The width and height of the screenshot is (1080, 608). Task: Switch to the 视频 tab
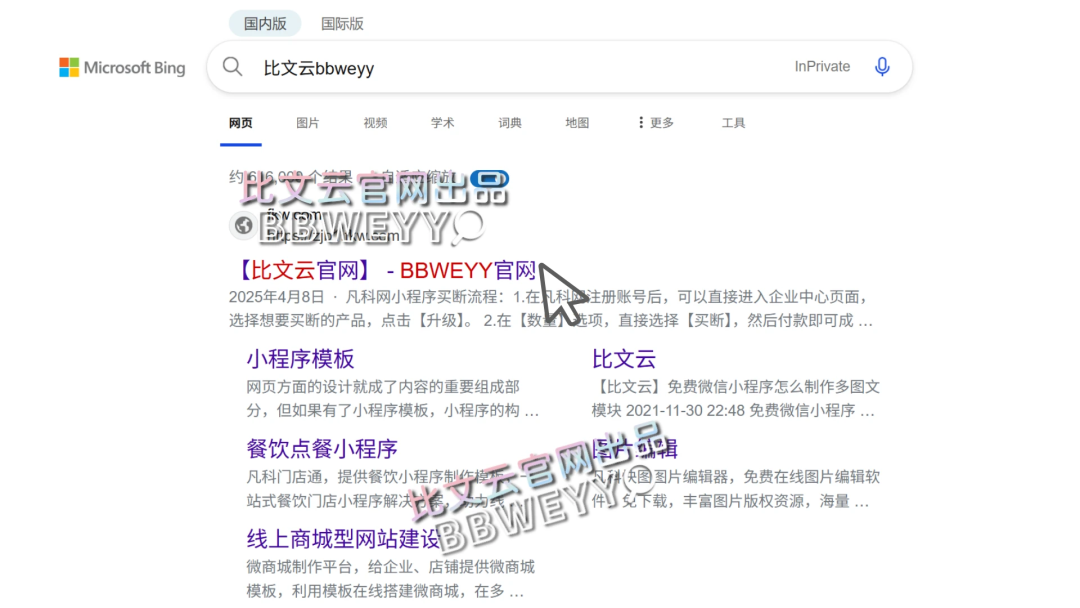375,122
